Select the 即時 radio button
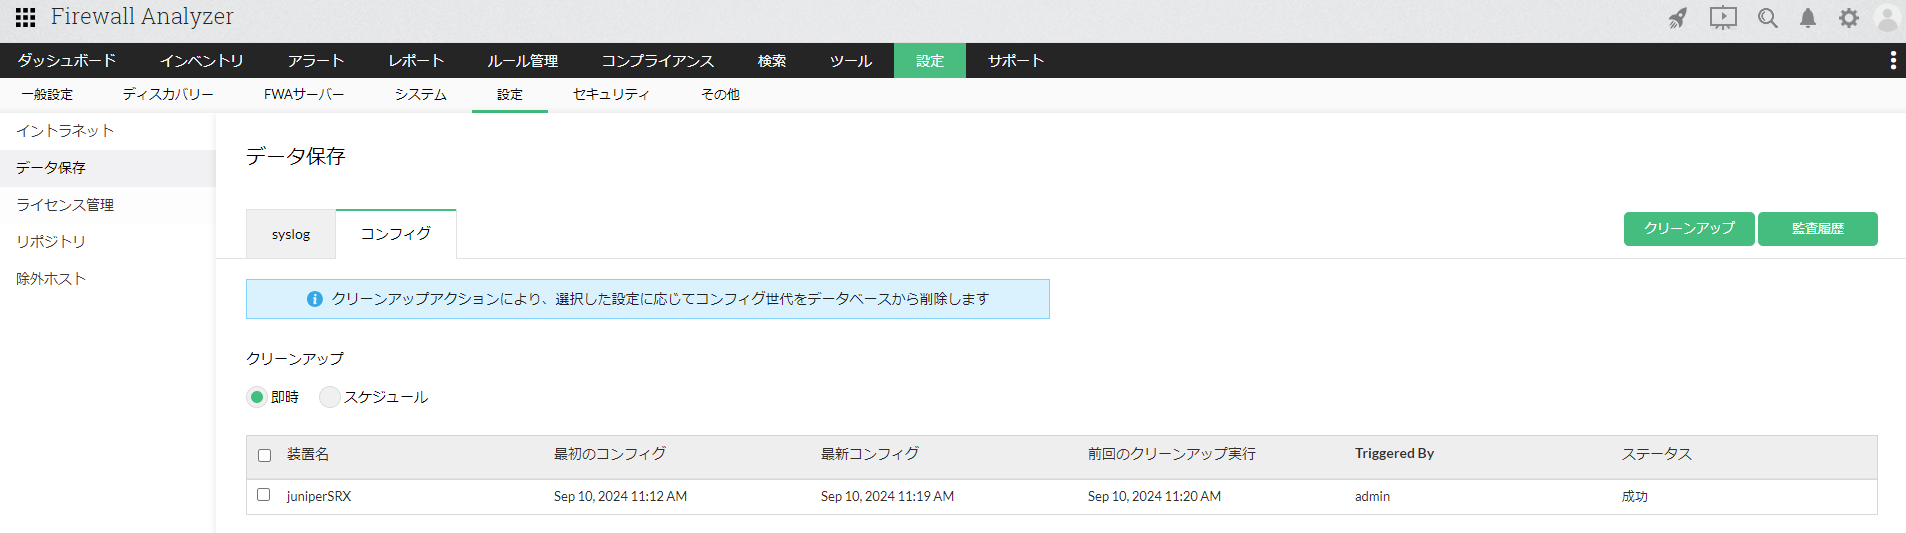 click(x=257, y=397)
